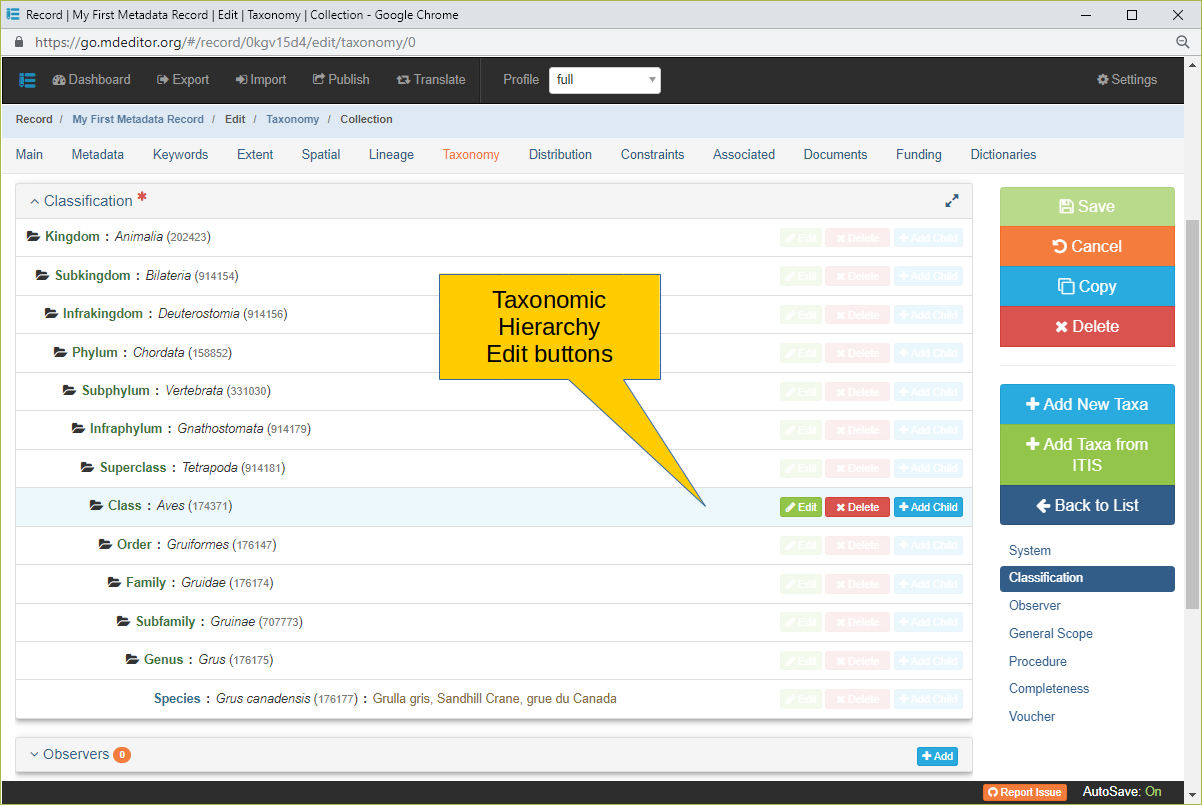Viewport: 1202px width, 805px height.
Task: Click Edit on the Species Grus canadensis row
Action: click(801, 699)
